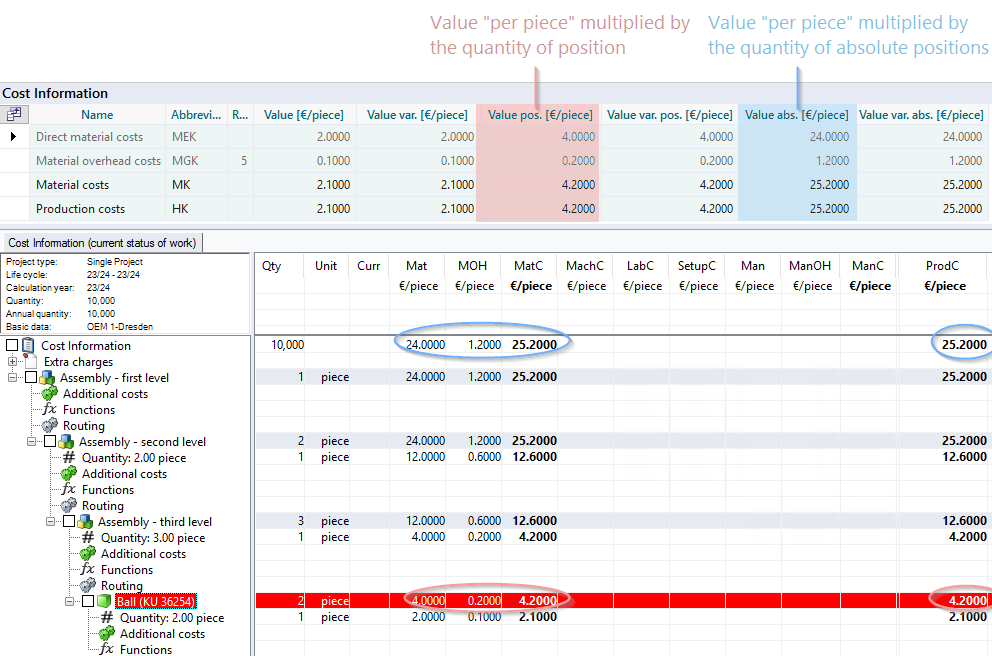Expand the Extra charges tree node
This screenshot has width=992, height=656.
(12, 362)
